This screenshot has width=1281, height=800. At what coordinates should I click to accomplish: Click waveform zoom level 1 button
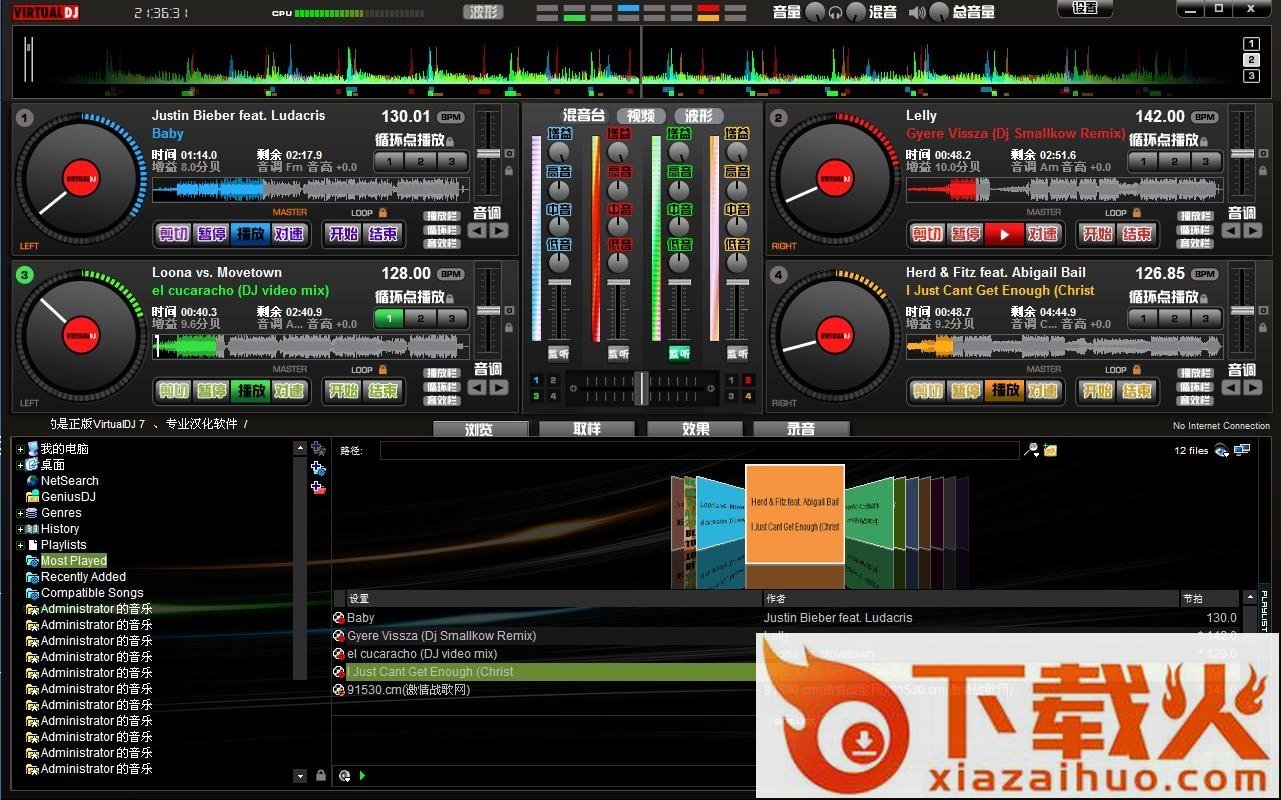[1251, 44]
